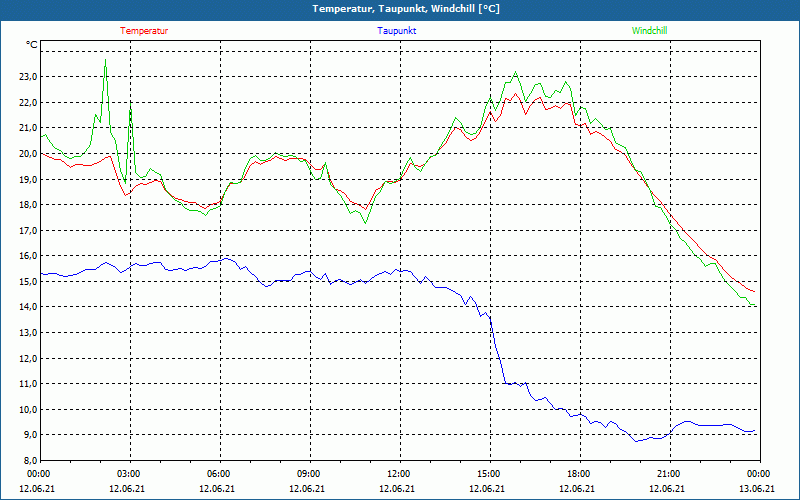Click the 12,0 y-axis value

tap(28, 358)
